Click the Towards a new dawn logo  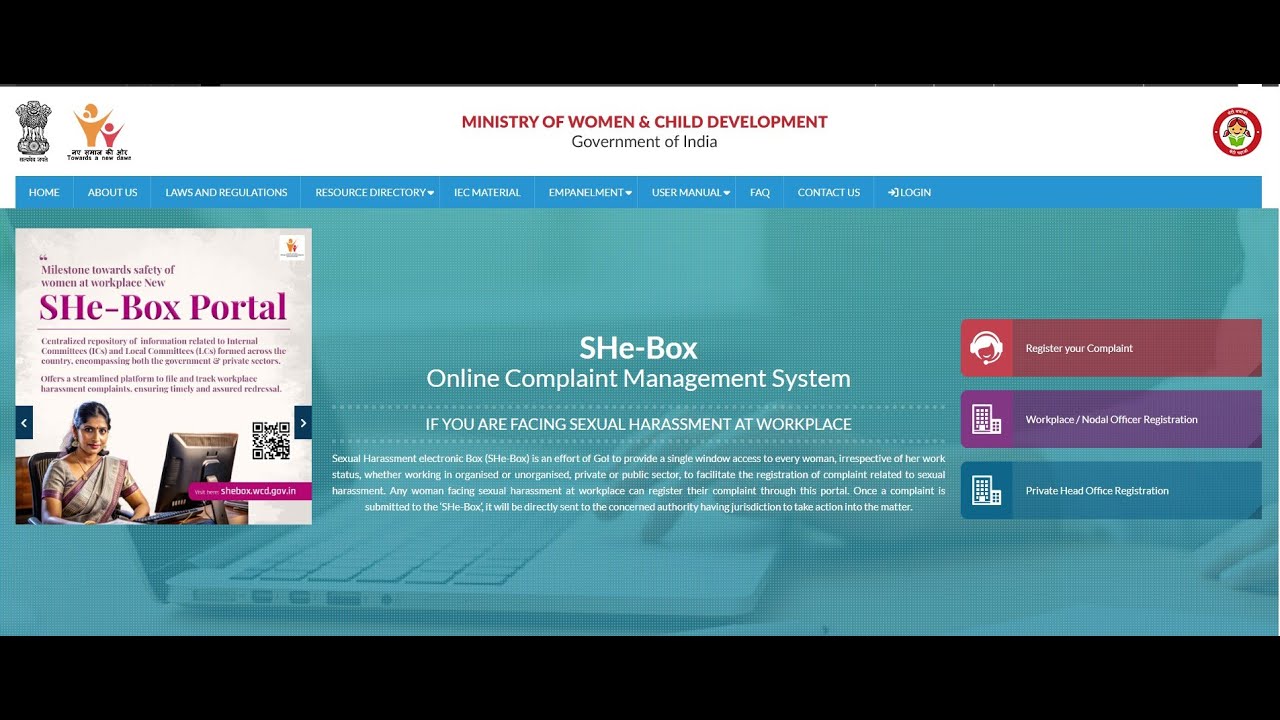(x=99, y=132)
